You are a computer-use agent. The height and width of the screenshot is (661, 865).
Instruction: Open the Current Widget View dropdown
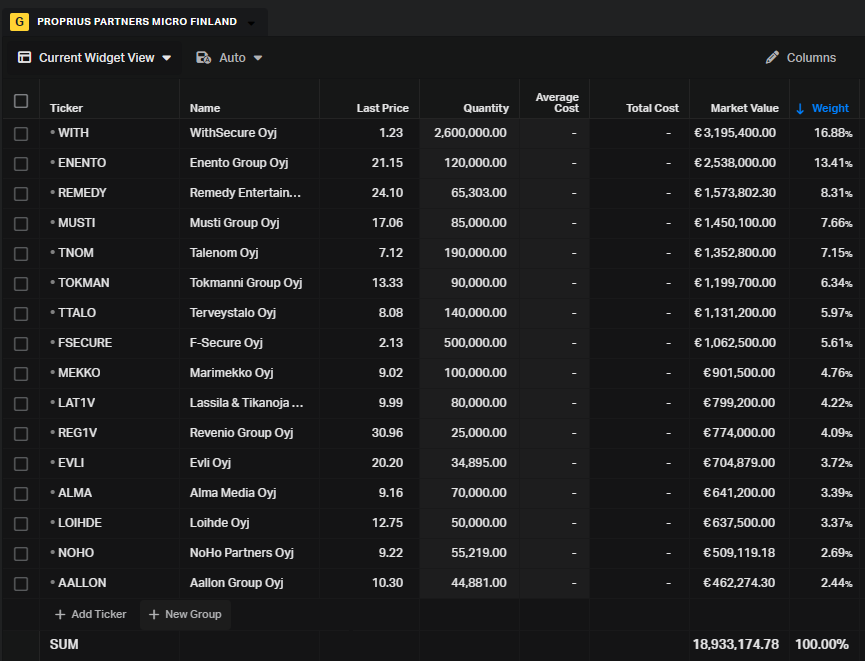(166, 58)
